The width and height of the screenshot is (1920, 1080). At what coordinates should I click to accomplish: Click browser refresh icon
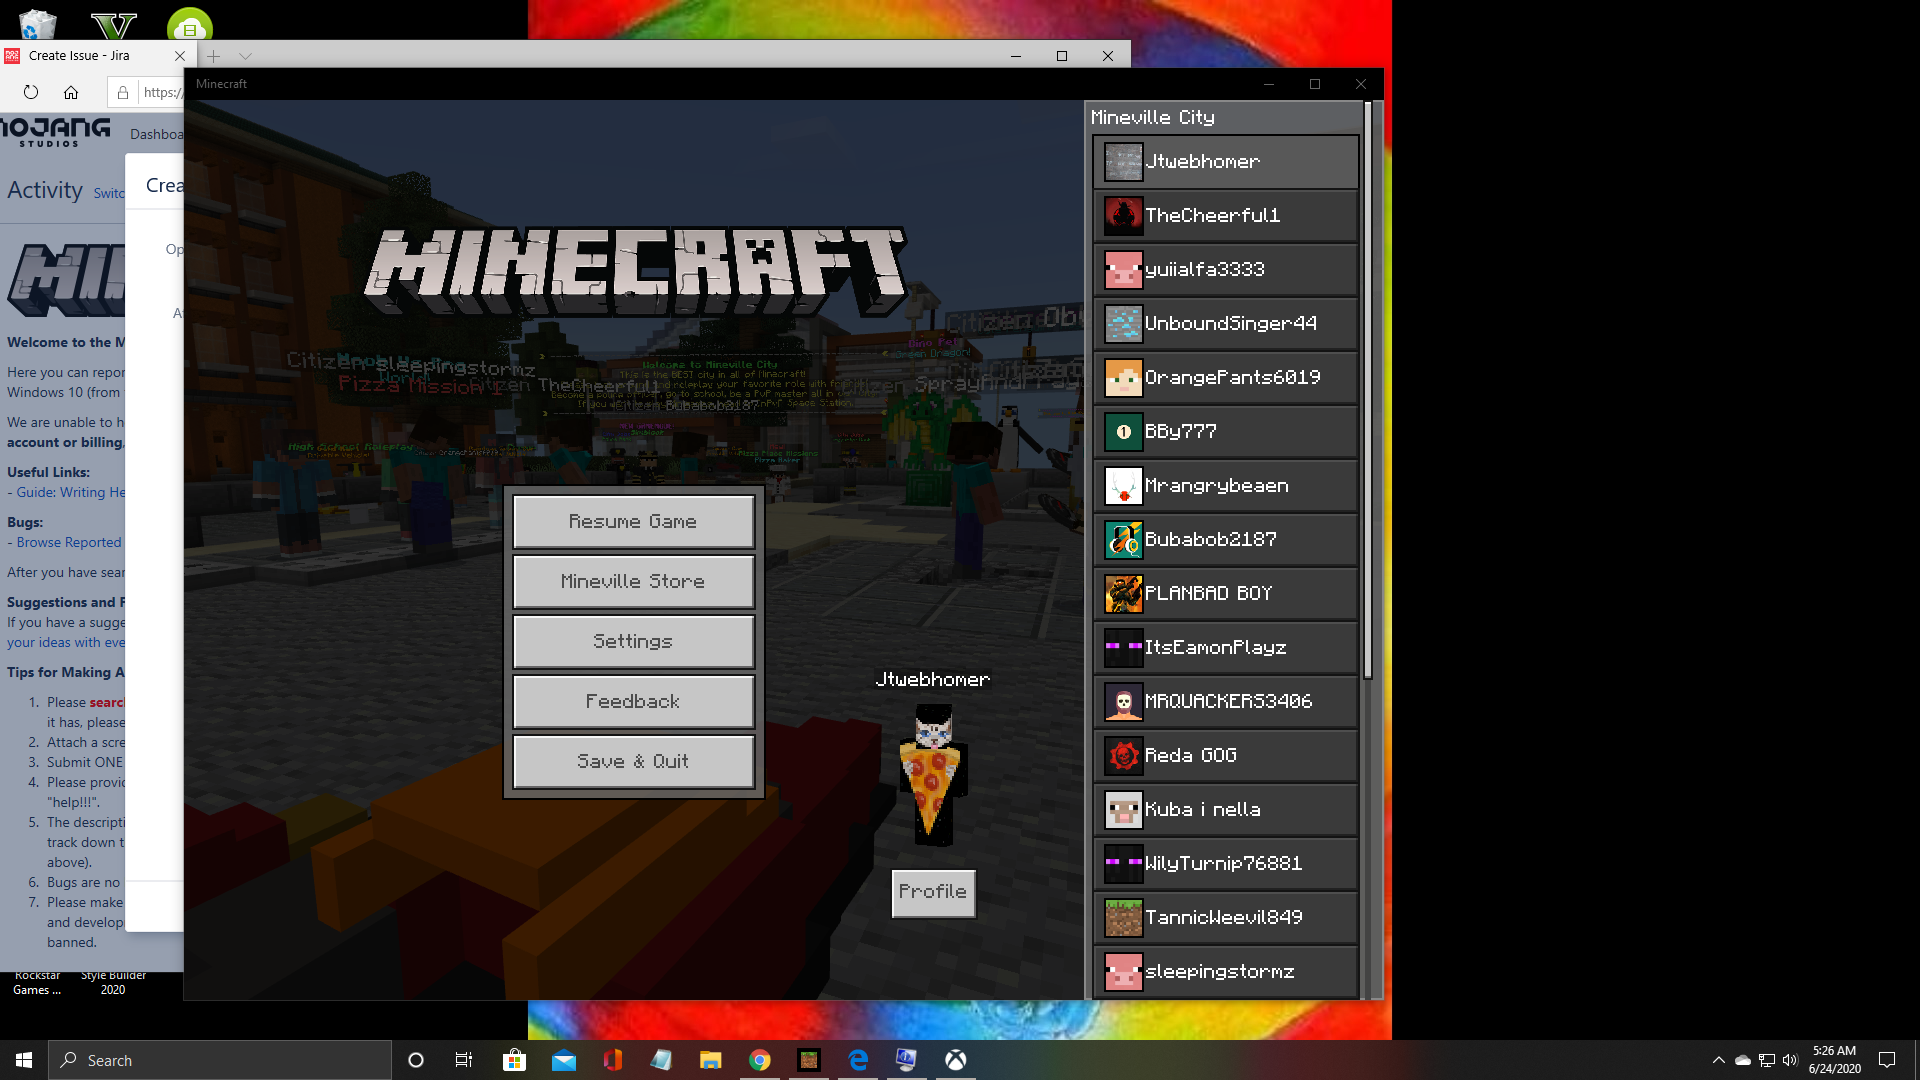[31, 92]
